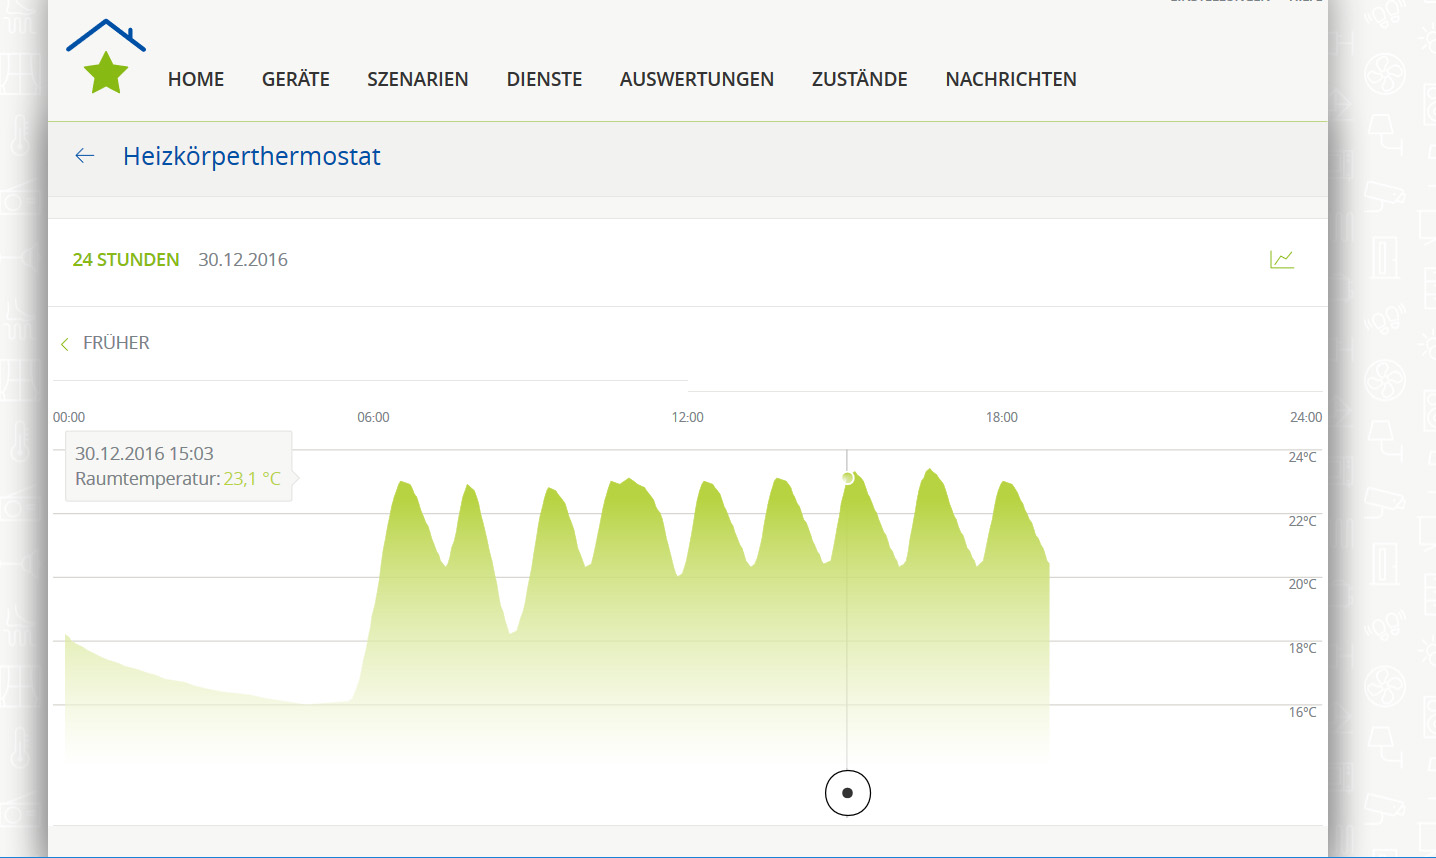Click the Heizkörperthermostat page title

252,156
